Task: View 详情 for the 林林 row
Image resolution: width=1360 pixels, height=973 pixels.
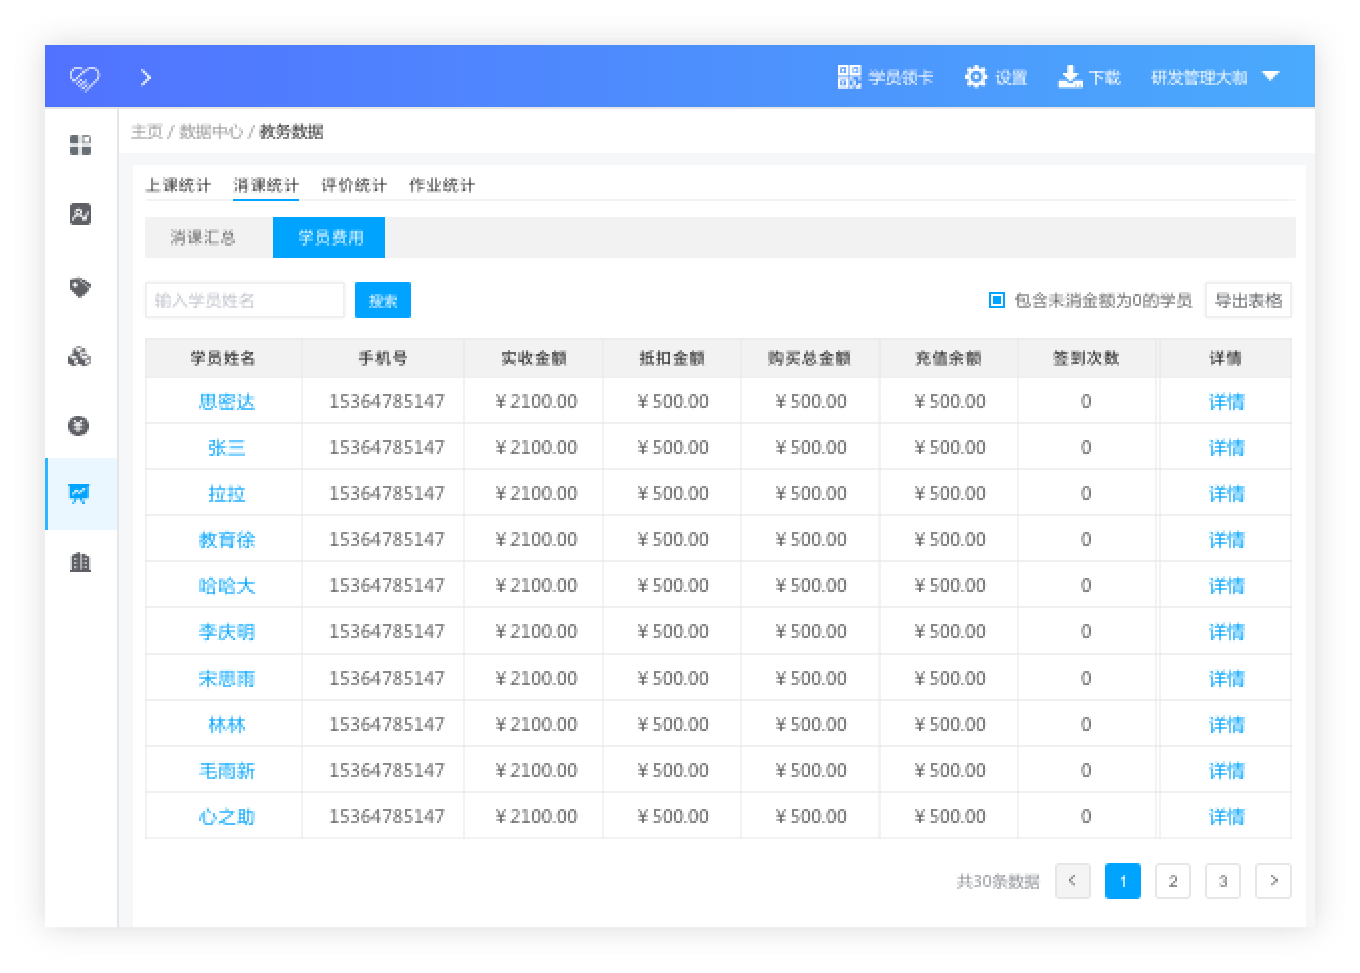Action: click(1227, 725)
